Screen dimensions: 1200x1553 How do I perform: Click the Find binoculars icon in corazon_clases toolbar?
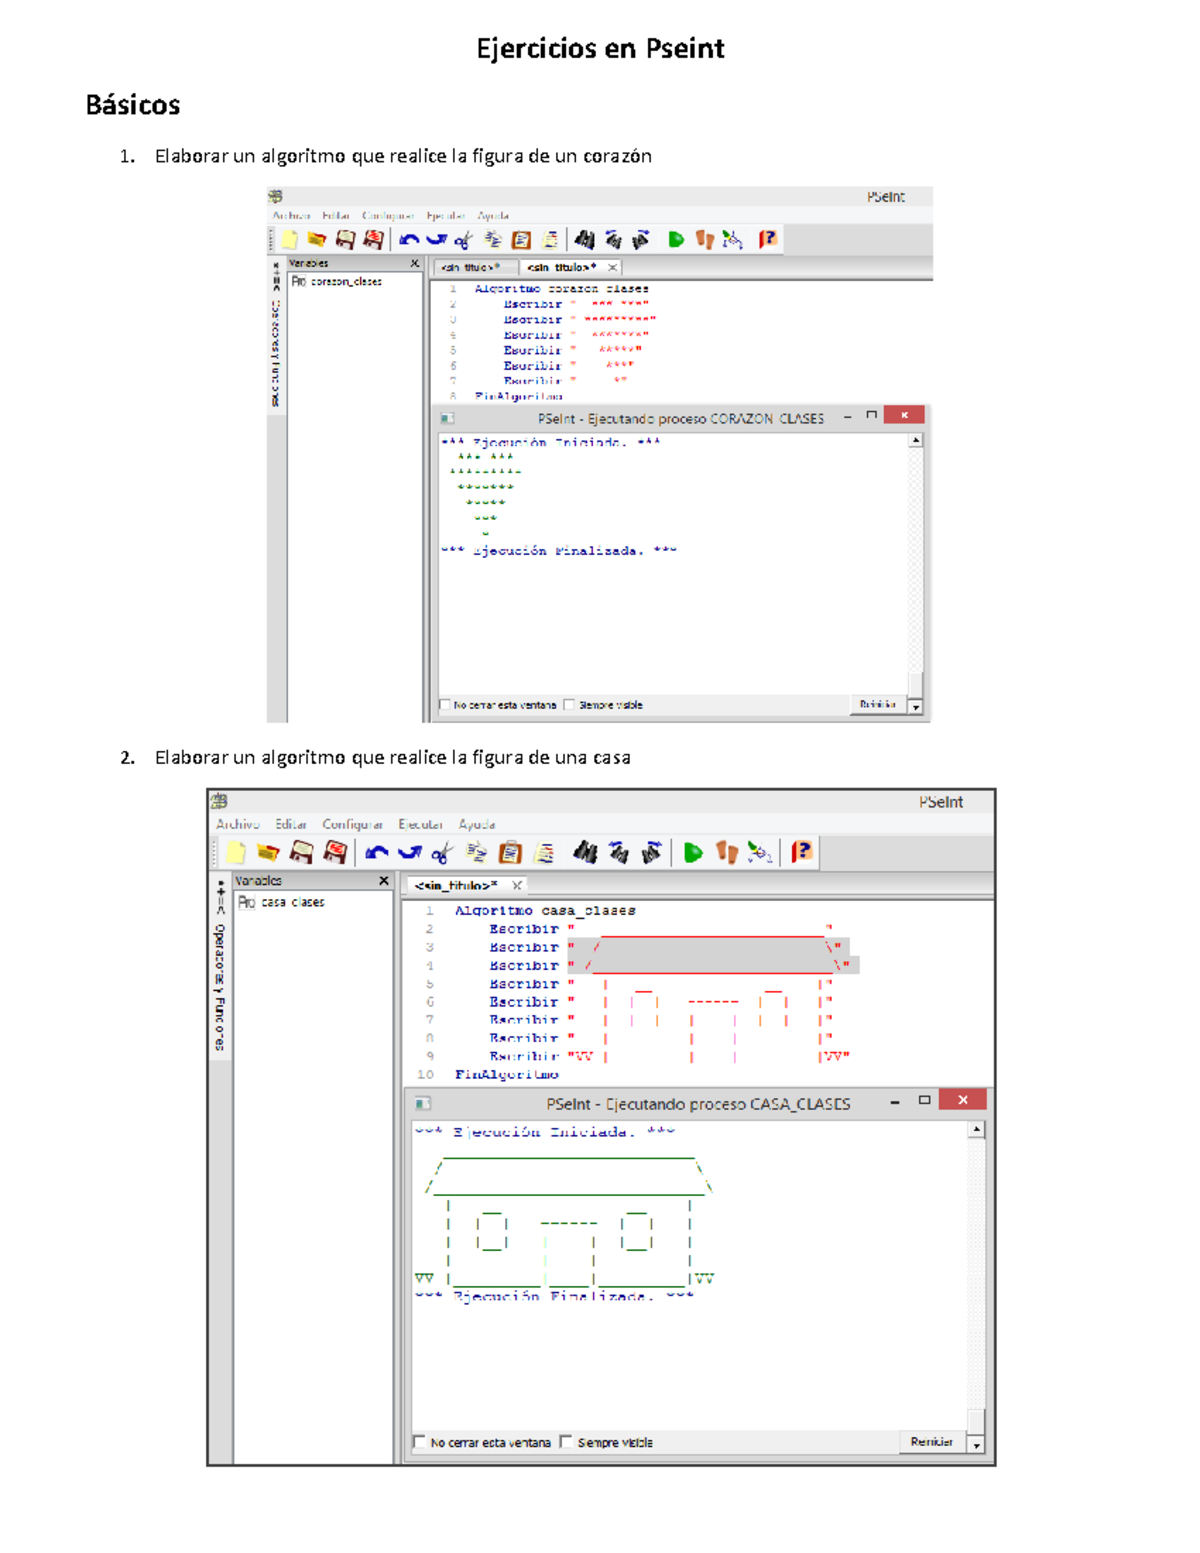pos(585,240)
